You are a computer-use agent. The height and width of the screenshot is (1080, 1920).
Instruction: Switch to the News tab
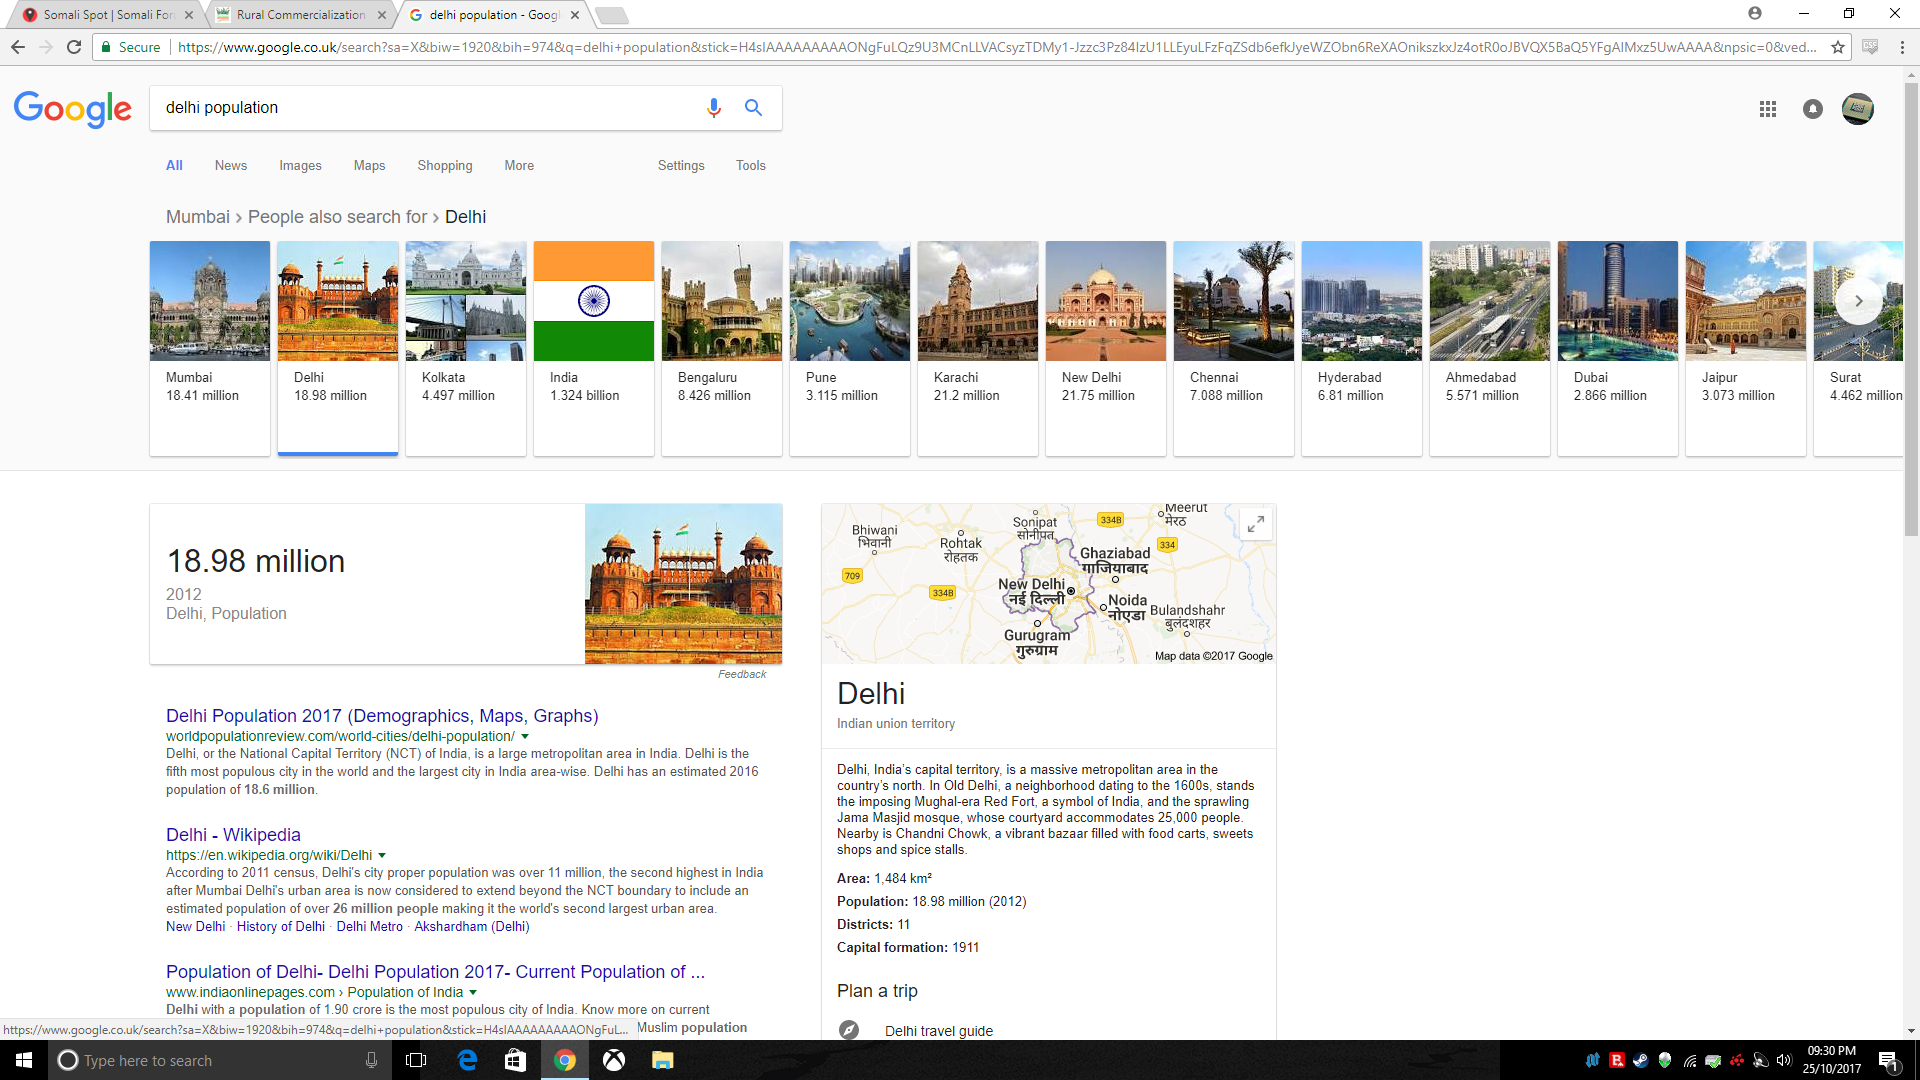point(231,166)
